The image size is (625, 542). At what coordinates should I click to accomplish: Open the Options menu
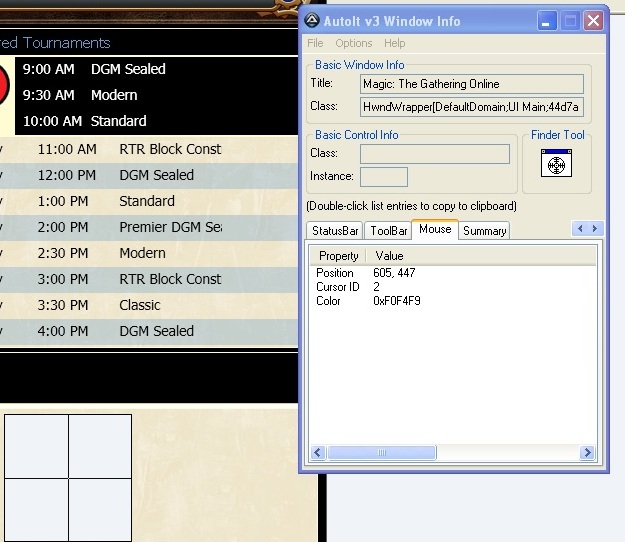353,43
